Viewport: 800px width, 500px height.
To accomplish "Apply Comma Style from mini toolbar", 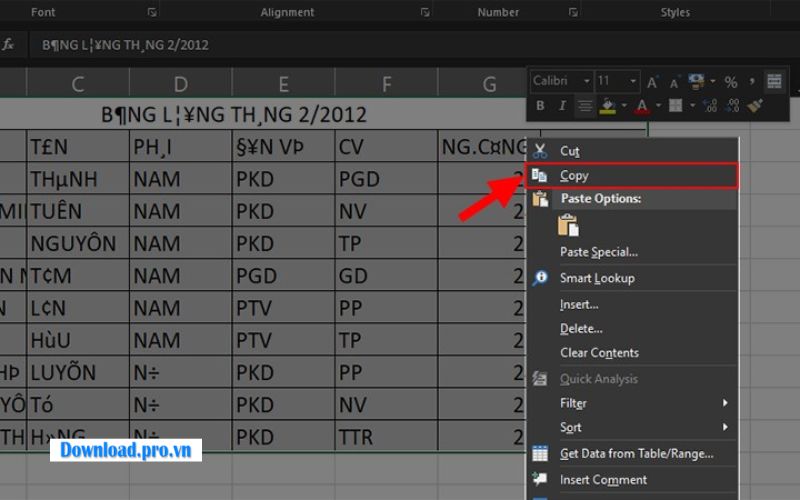I will click(752, 82).
